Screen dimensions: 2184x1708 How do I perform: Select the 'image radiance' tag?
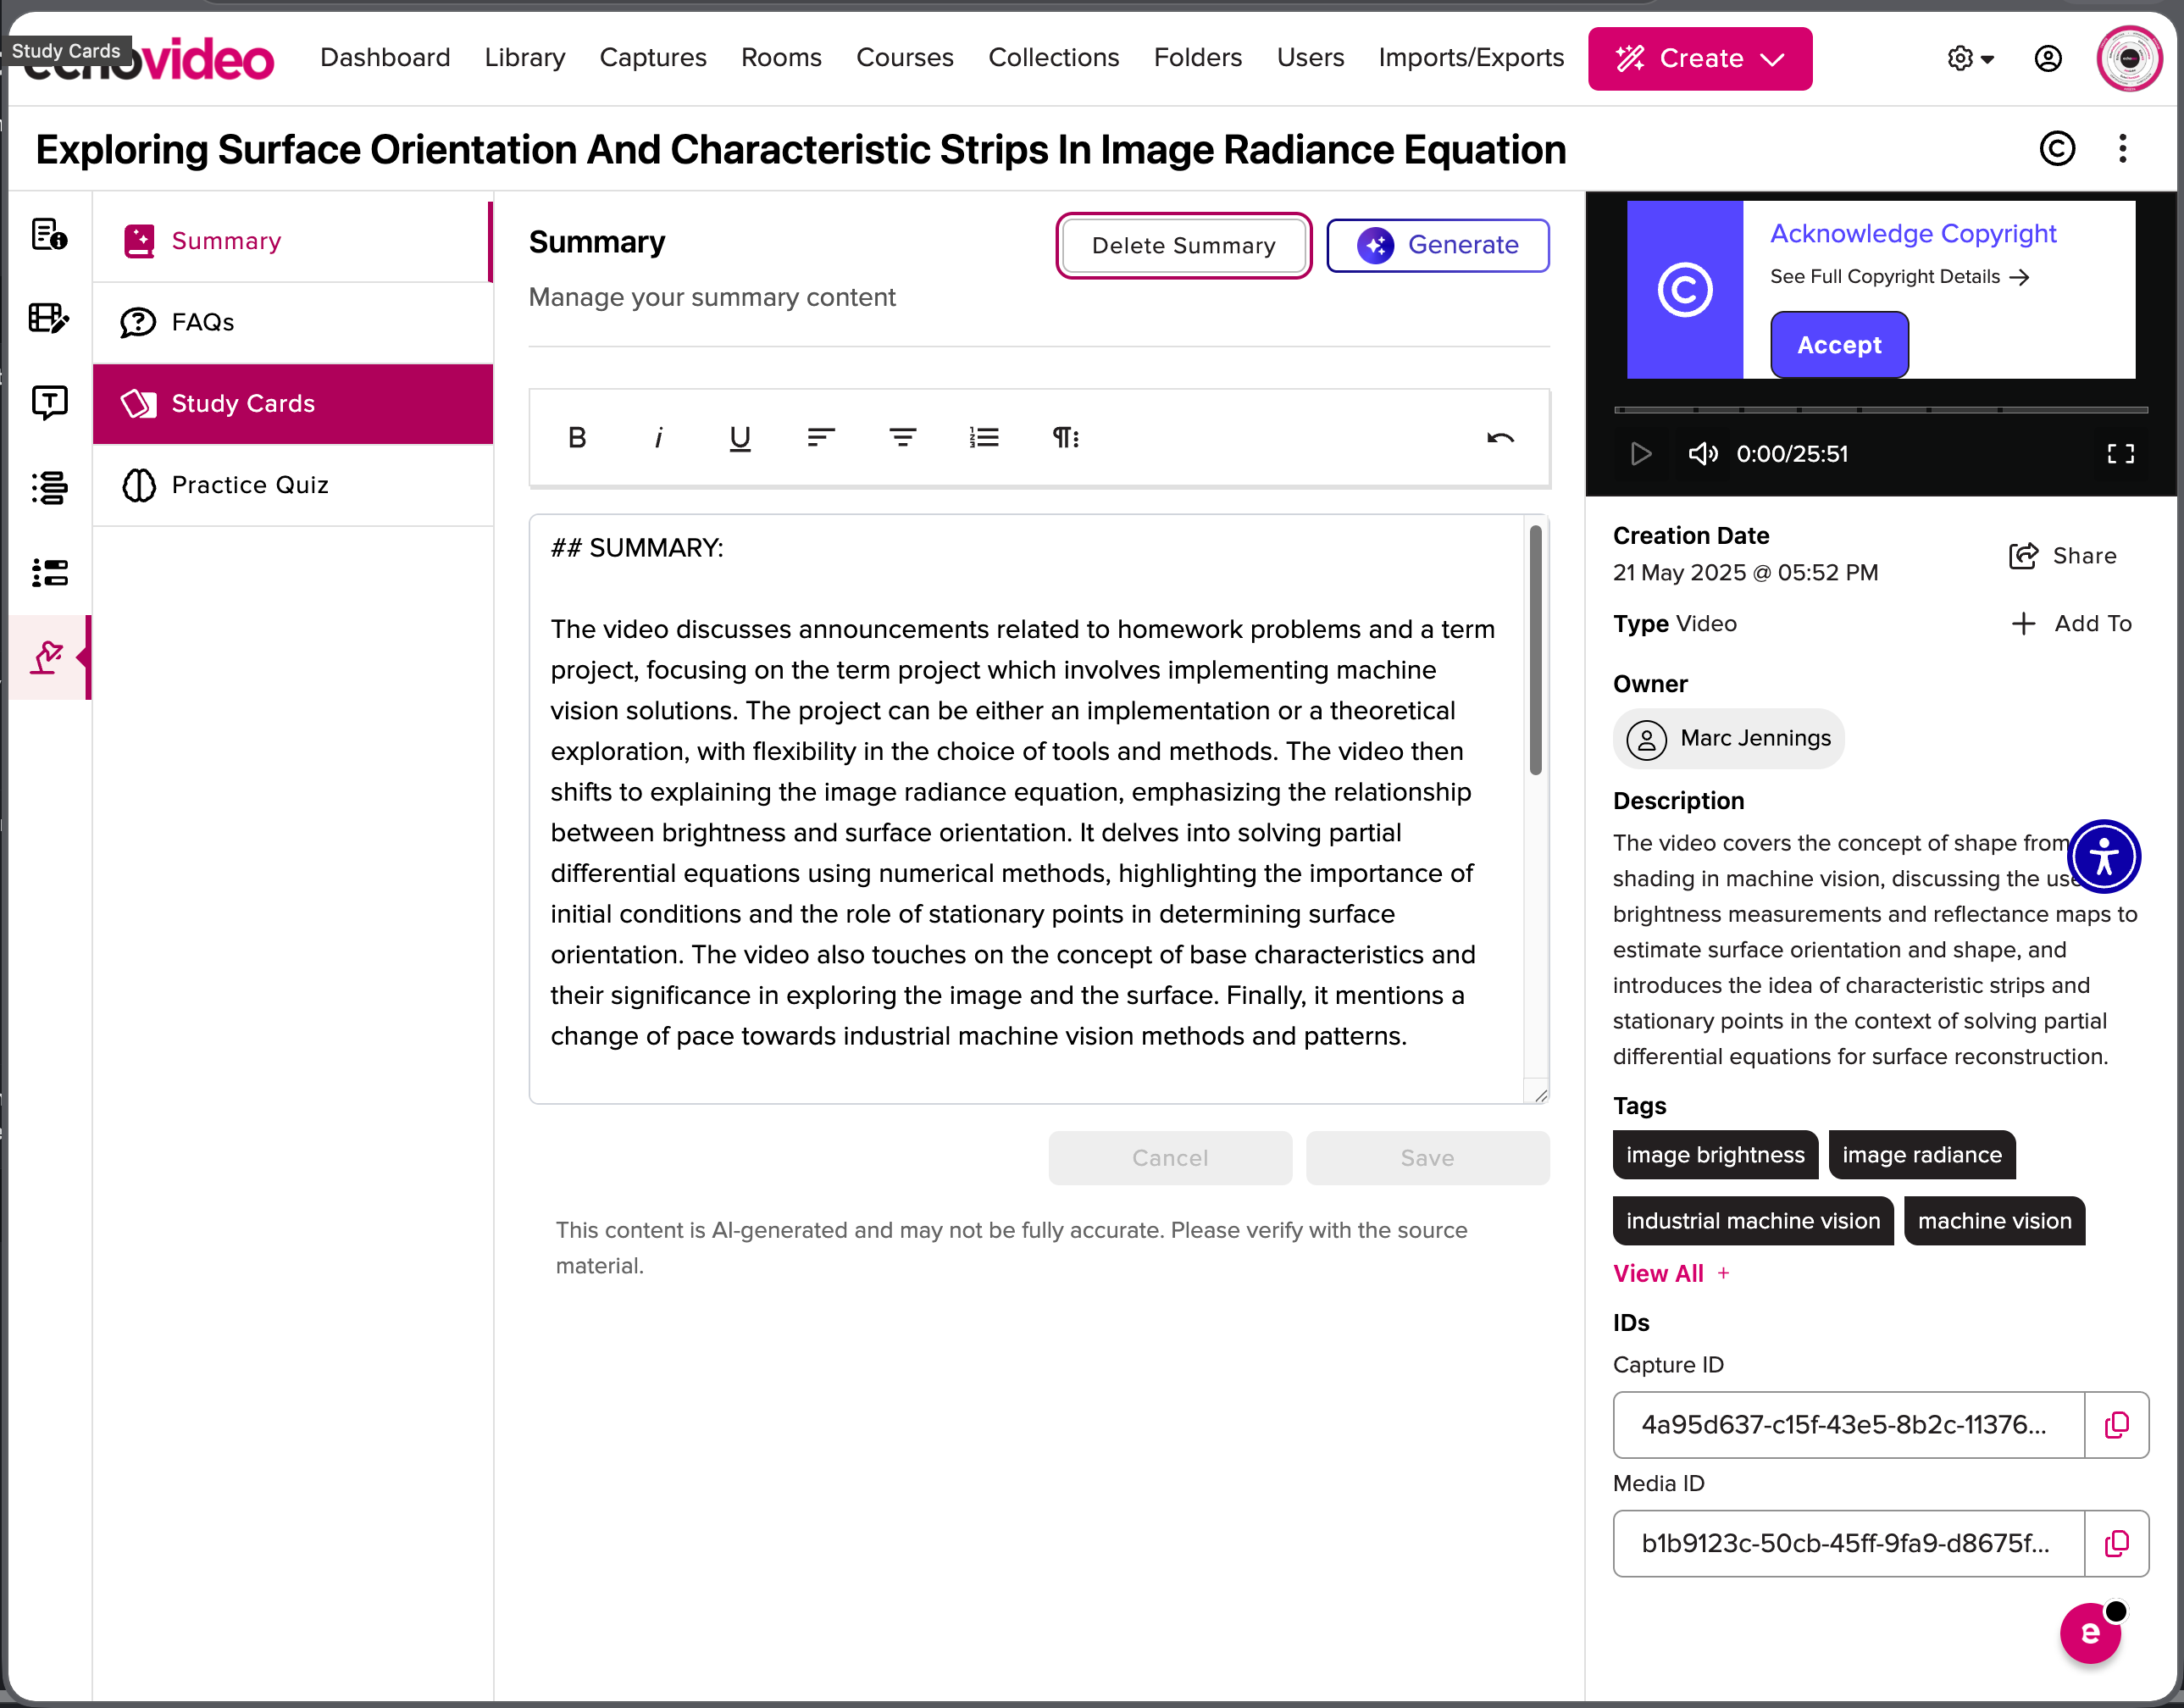(x=1921, y=1155)
